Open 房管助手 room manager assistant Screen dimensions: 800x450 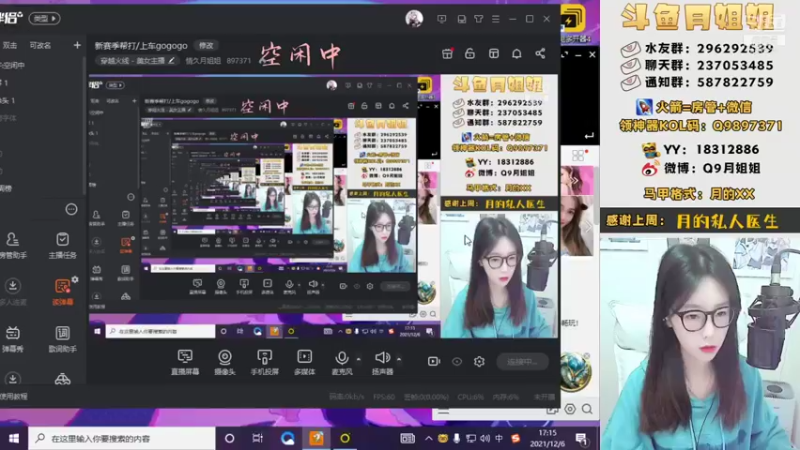tap(13, 245)
